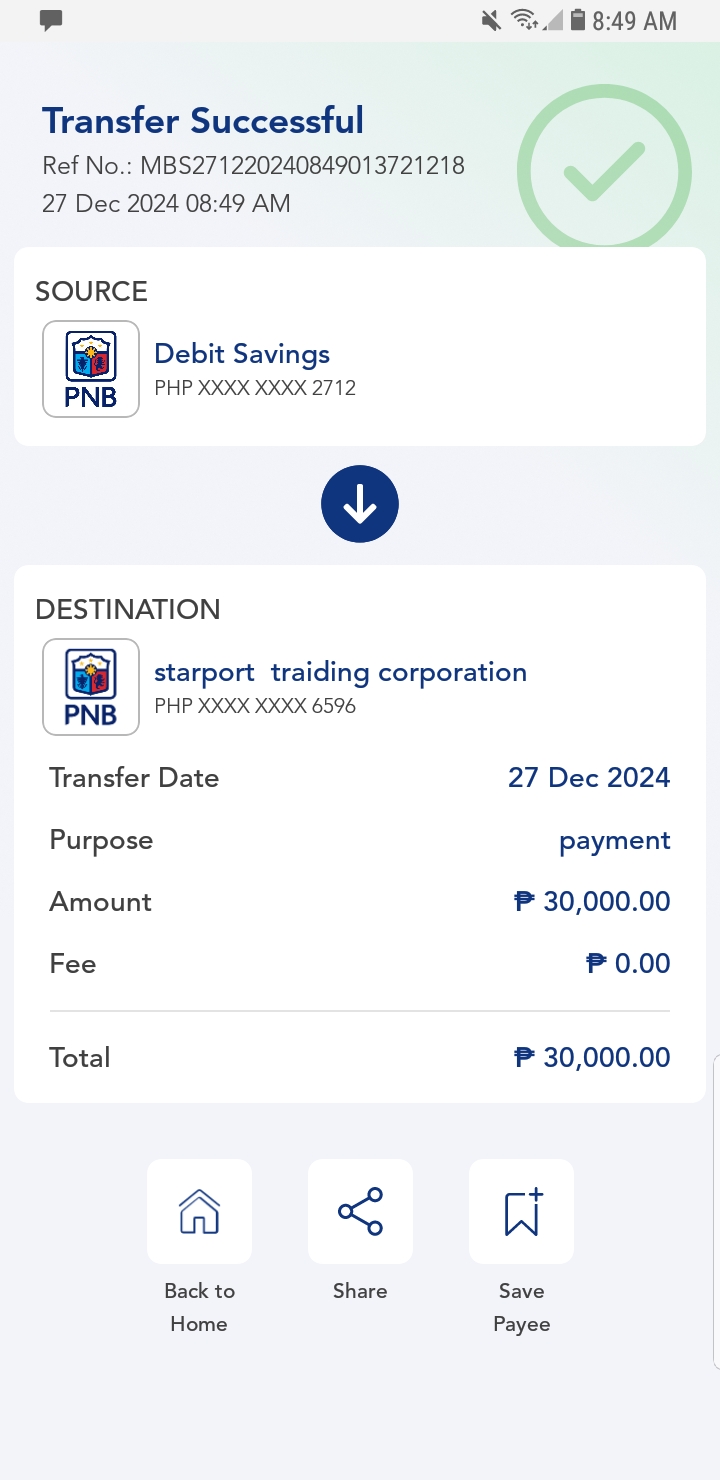The width and height of the screenshot is (720, 1480).
Task: Tap the Debit Savings account name
Action: [x=242, y=354]
